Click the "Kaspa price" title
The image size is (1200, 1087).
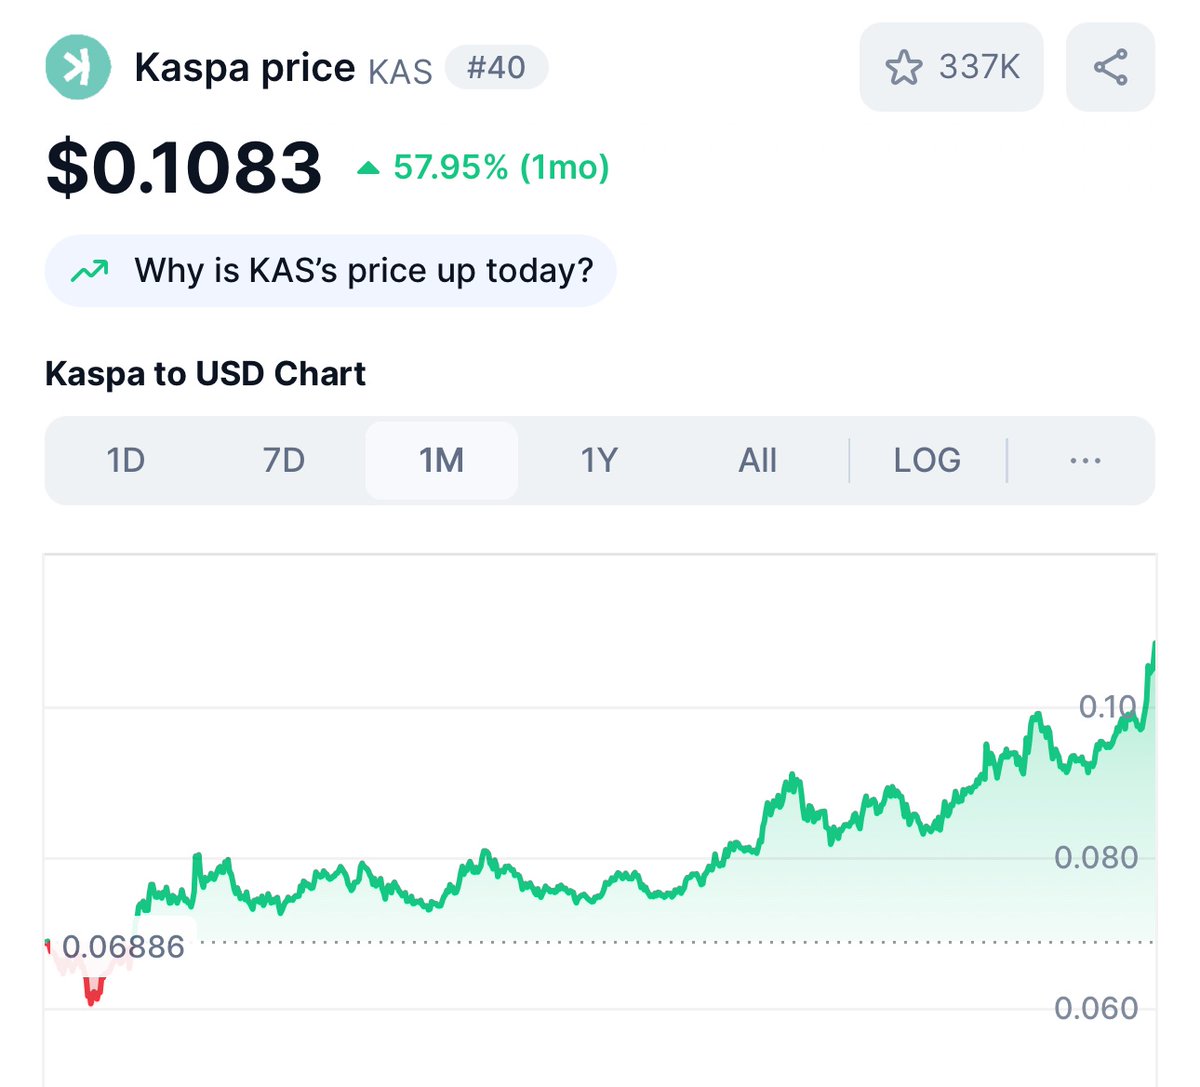[x=245, y=68]
